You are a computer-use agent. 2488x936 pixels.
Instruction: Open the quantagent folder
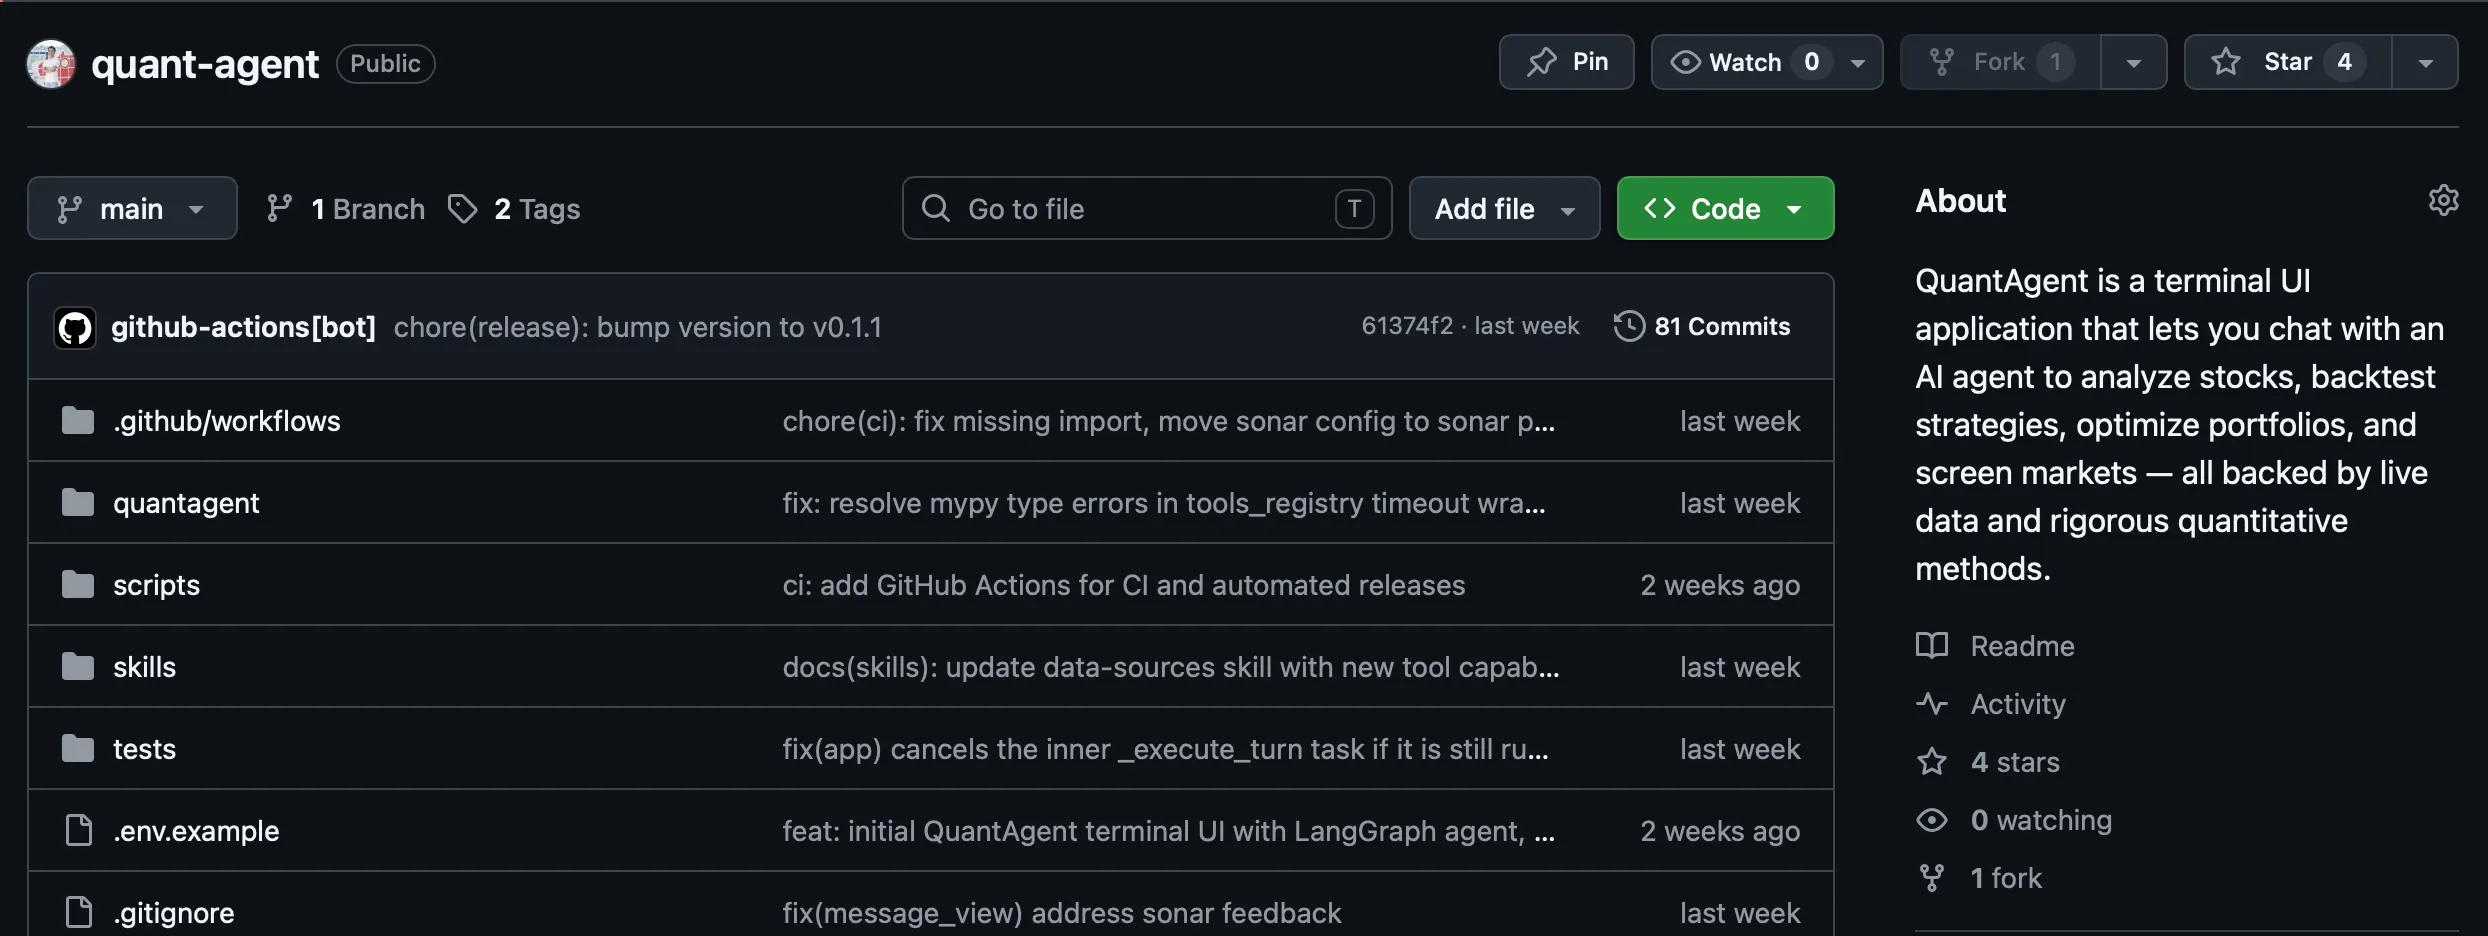(186, 503)
